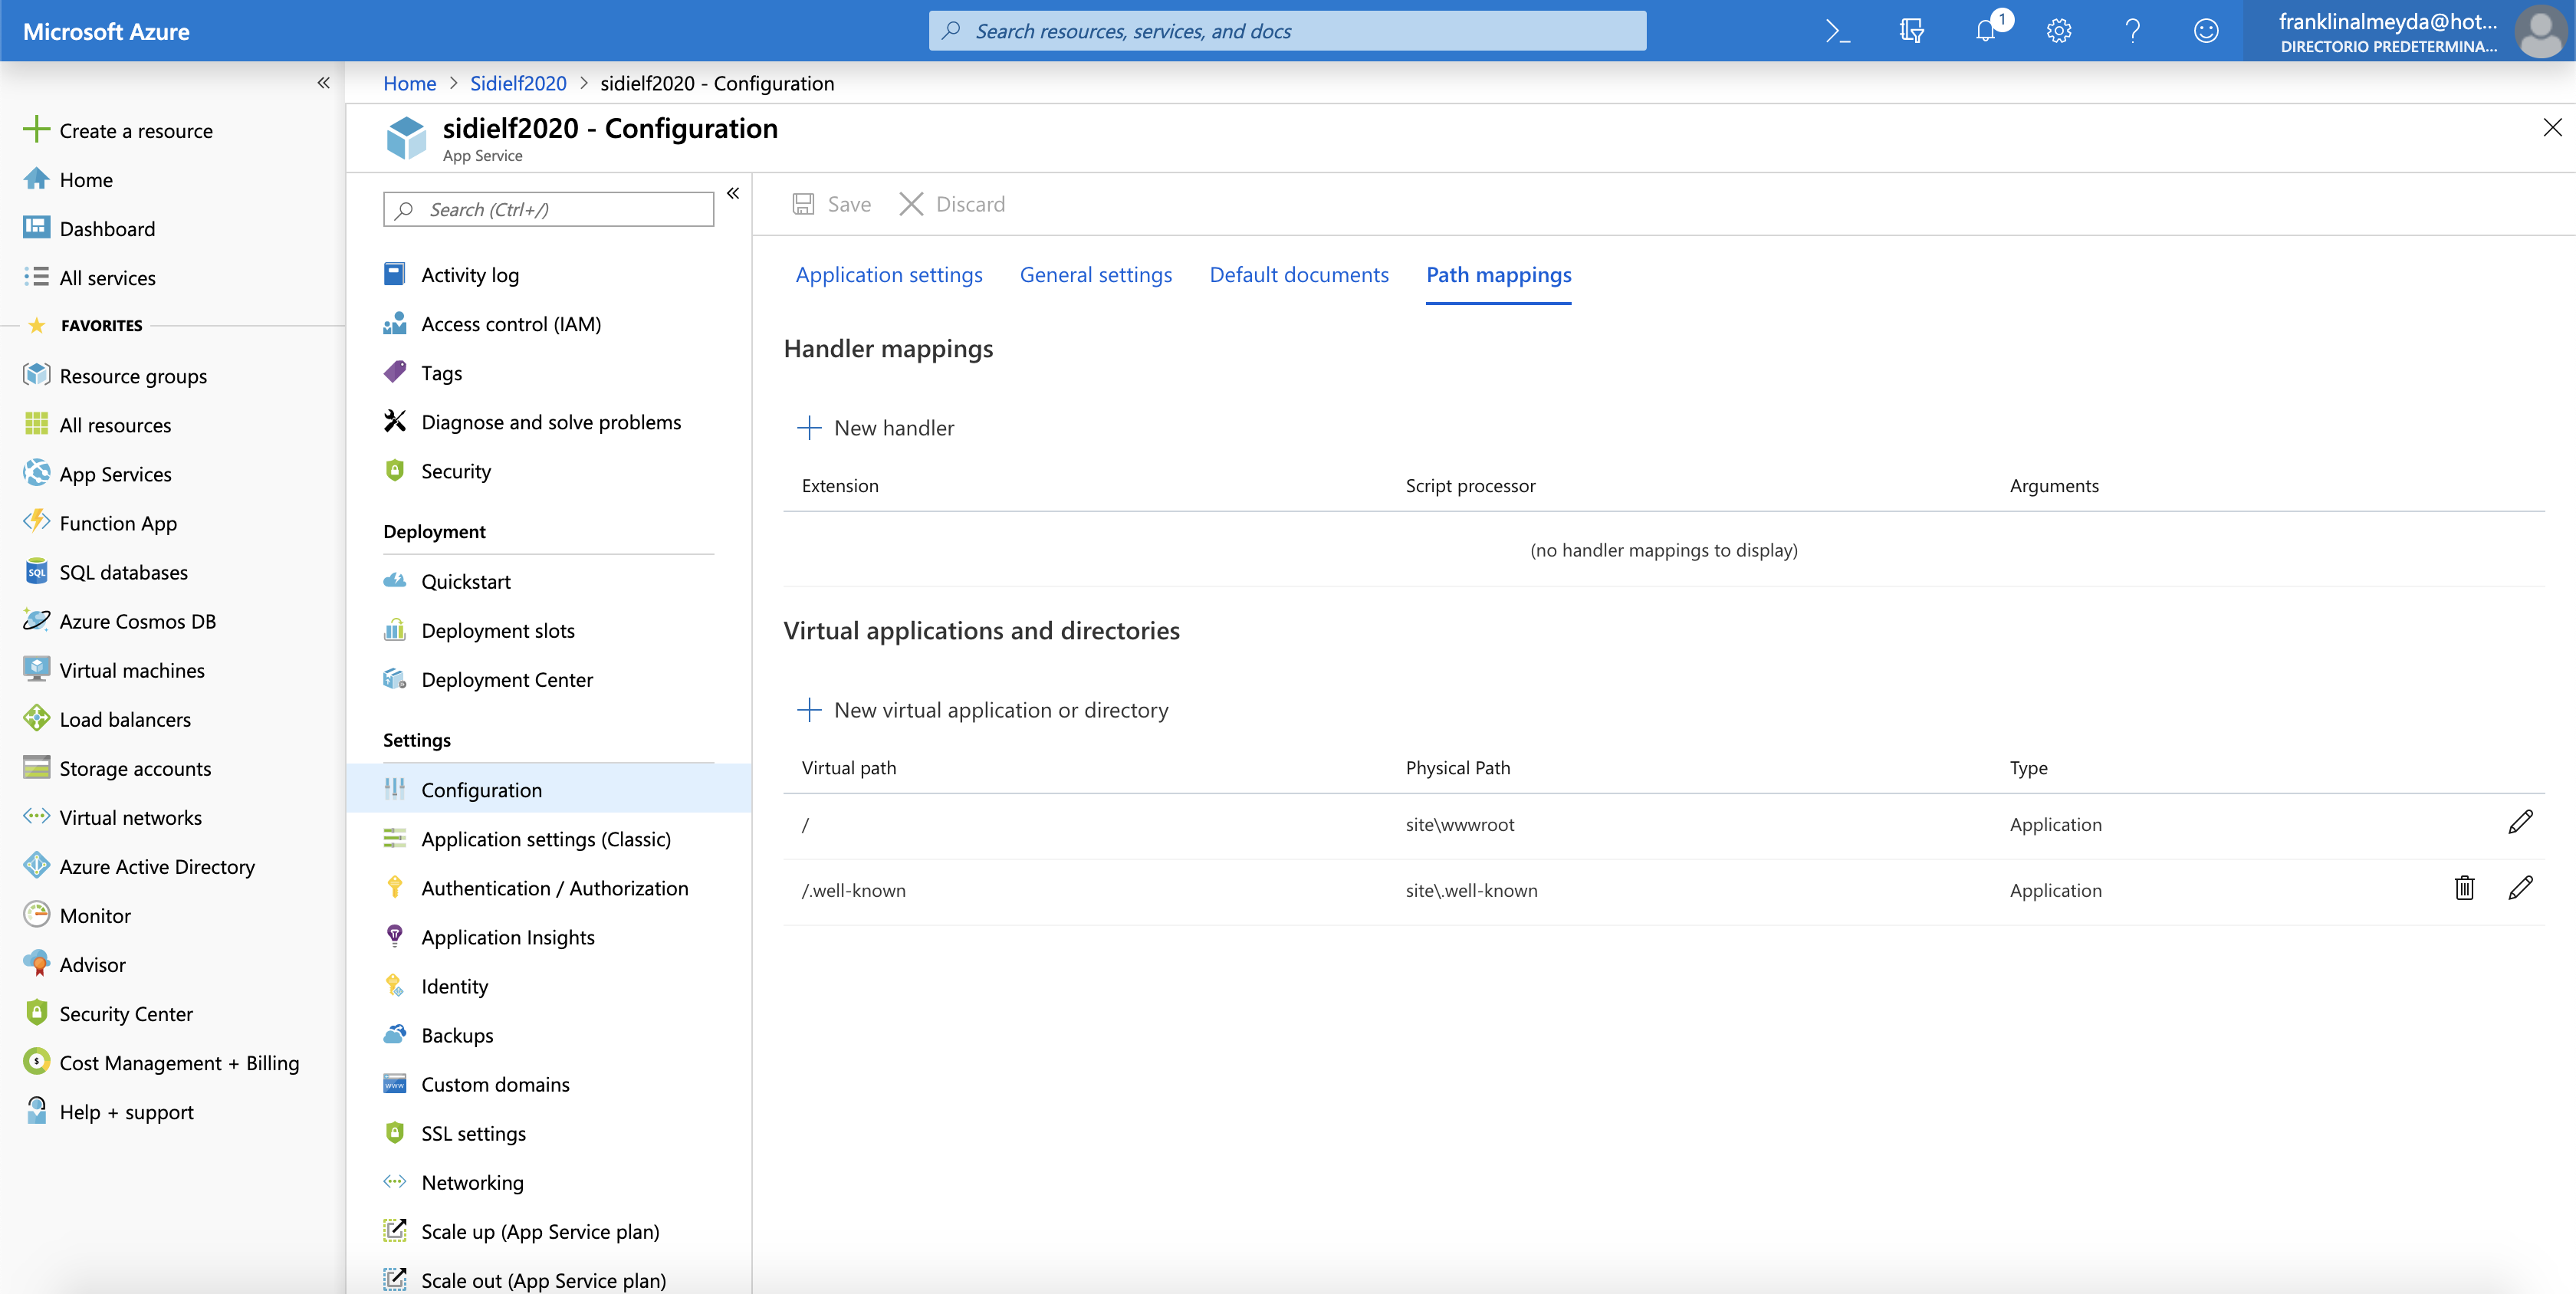
Task: Open App Services from favorites
Action: click(114, 473)
